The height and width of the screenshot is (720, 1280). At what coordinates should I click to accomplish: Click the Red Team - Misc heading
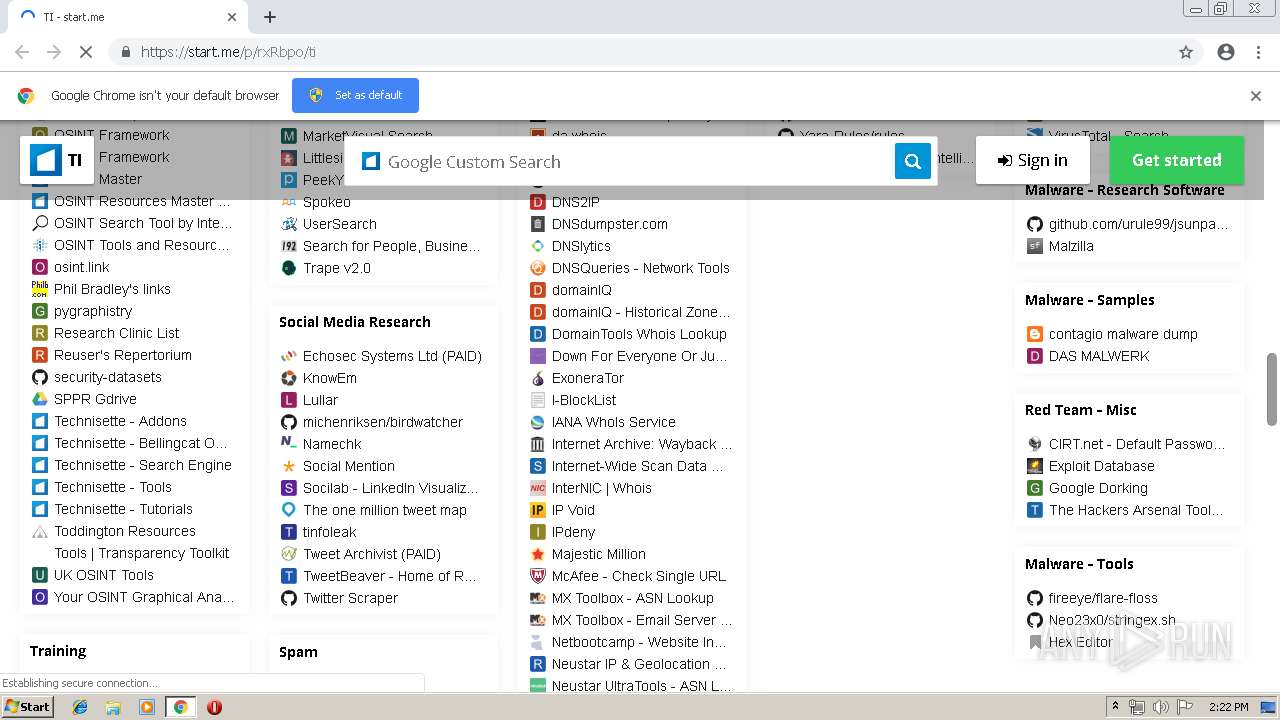click(1081, 410)
